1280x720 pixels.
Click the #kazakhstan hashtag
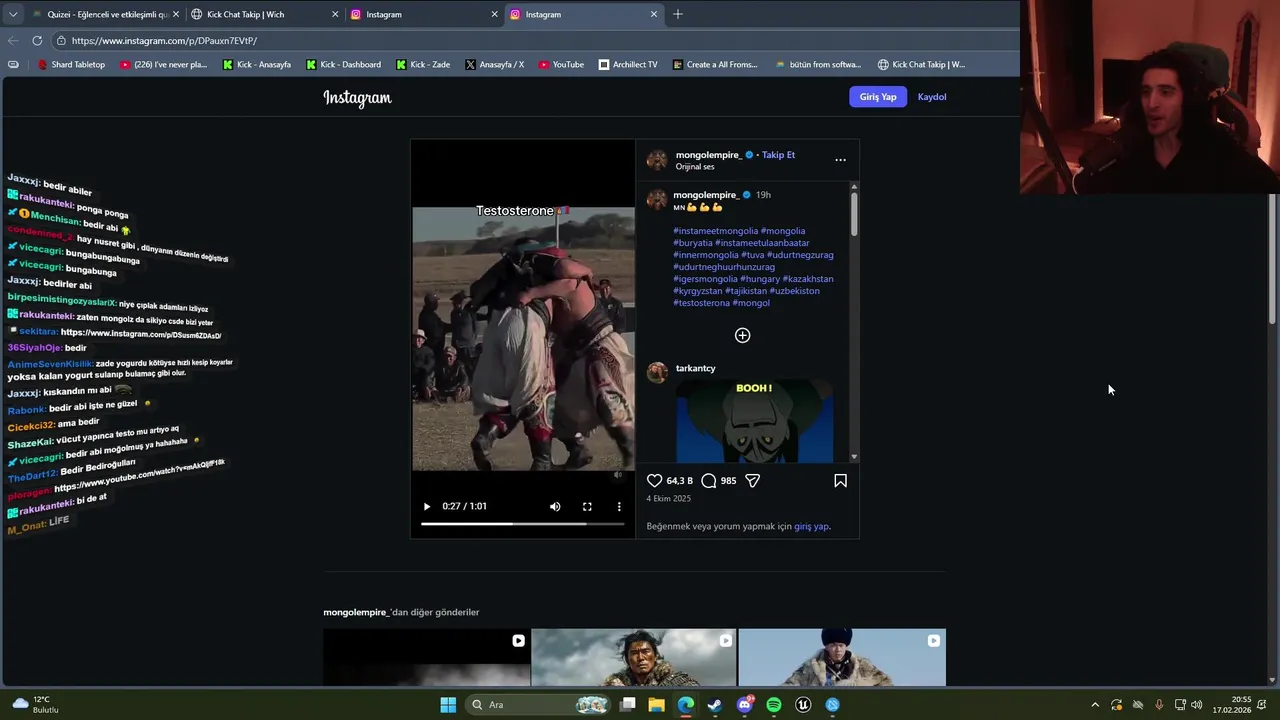(x=808, y=279)
